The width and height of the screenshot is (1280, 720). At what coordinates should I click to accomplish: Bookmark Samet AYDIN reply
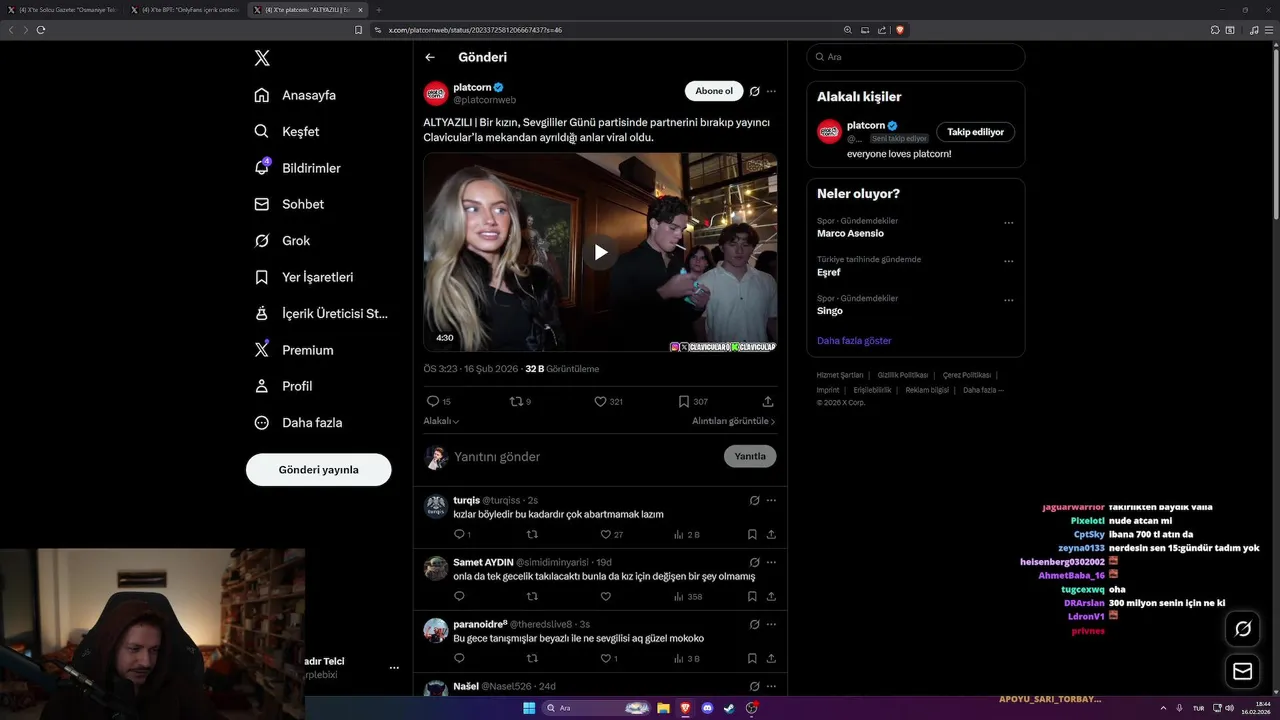click(x=752, y=596)
